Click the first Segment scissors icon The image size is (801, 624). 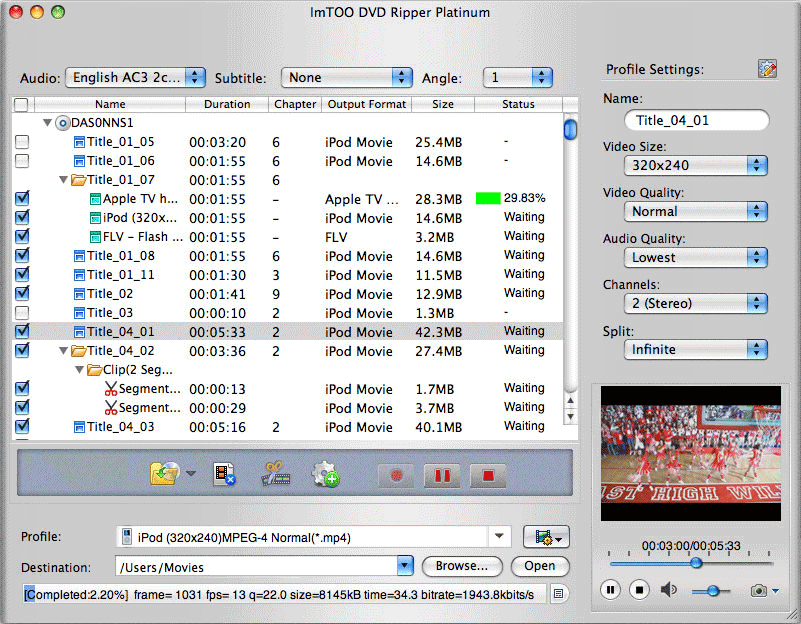(110, 389)
